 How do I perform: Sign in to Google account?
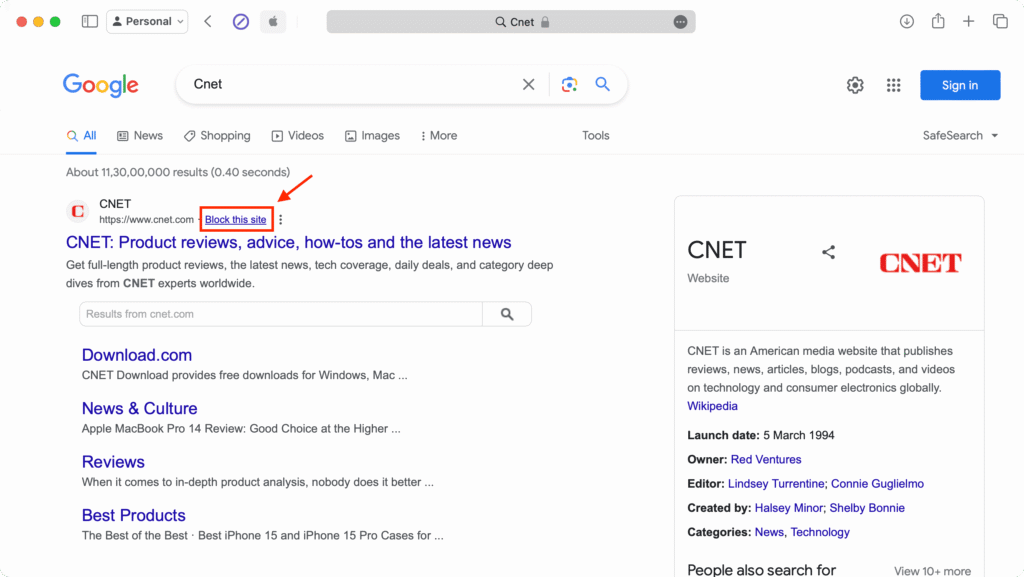tap(960, 85)
